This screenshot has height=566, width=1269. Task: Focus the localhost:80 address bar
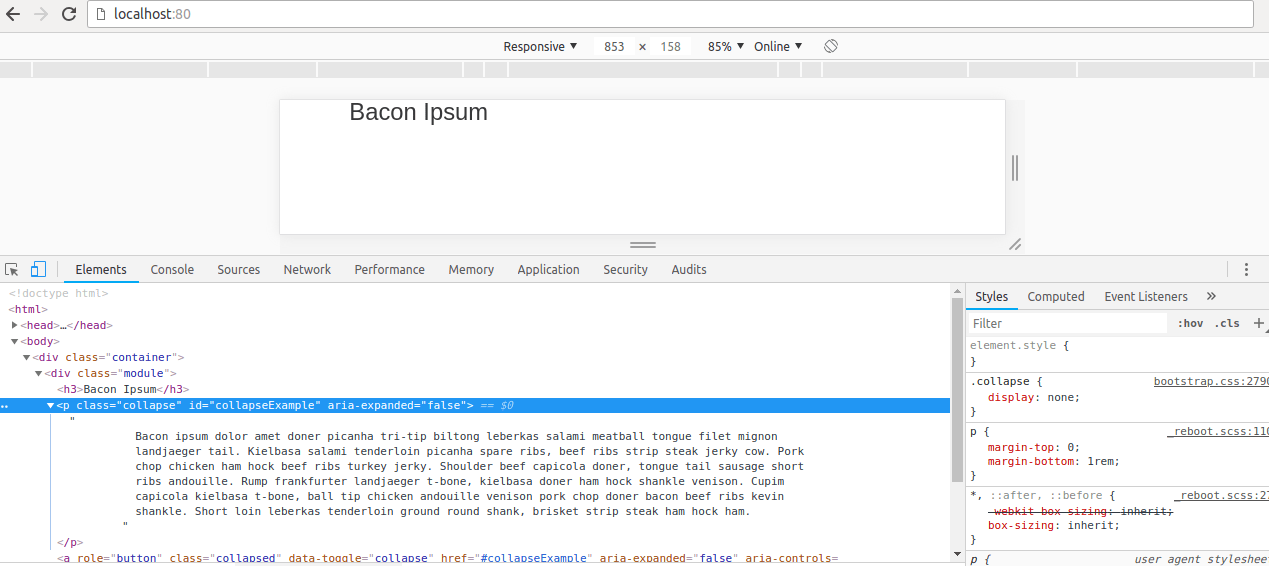pyautogui.click(x=670, y=14)
